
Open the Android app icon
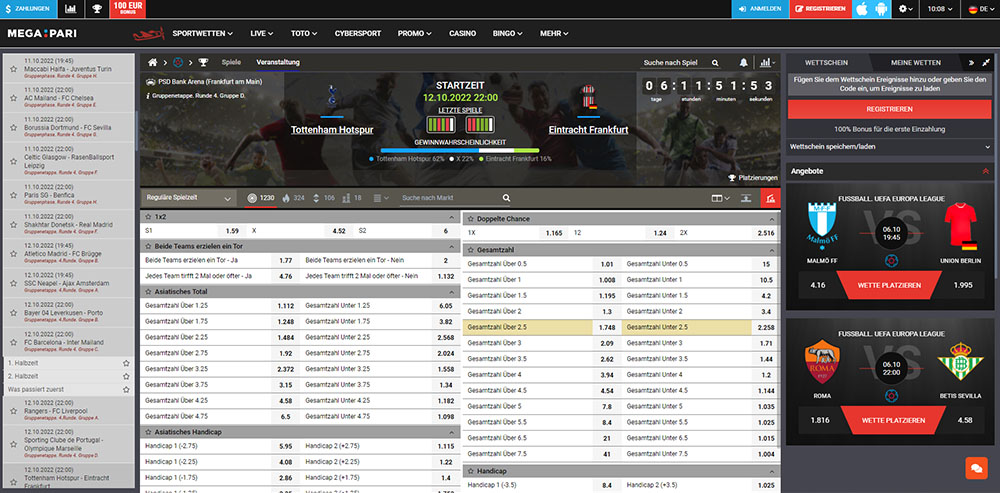[x=882, y=9]
